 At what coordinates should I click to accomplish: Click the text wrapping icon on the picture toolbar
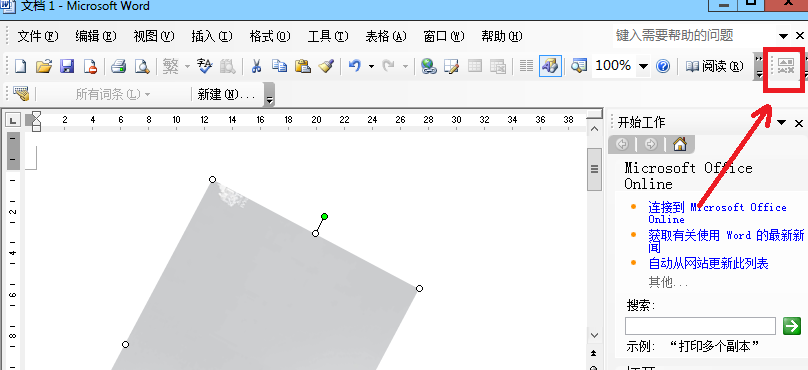786,66
